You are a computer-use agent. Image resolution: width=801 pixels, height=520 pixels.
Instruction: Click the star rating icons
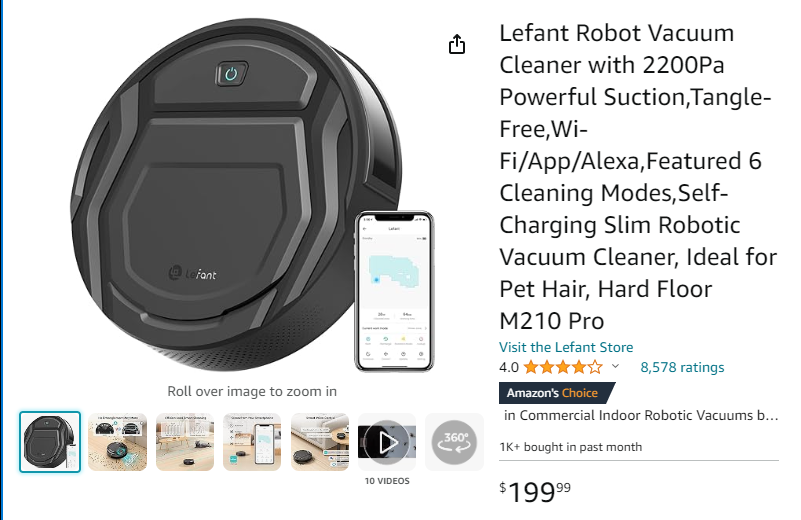(563, 367)
